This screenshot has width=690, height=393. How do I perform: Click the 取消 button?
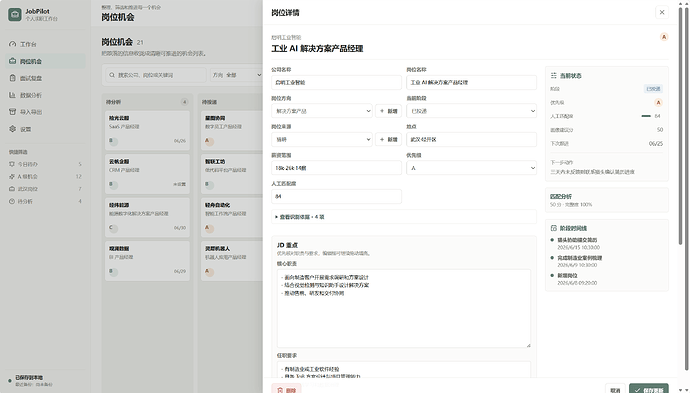[615, 389]
